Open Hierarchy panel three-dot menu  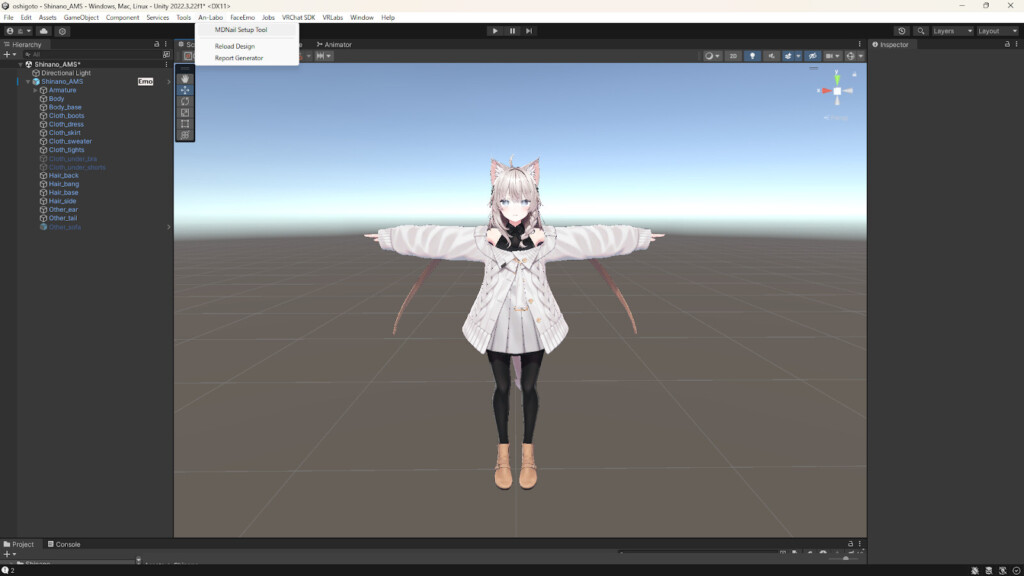(x=165, y=44)
